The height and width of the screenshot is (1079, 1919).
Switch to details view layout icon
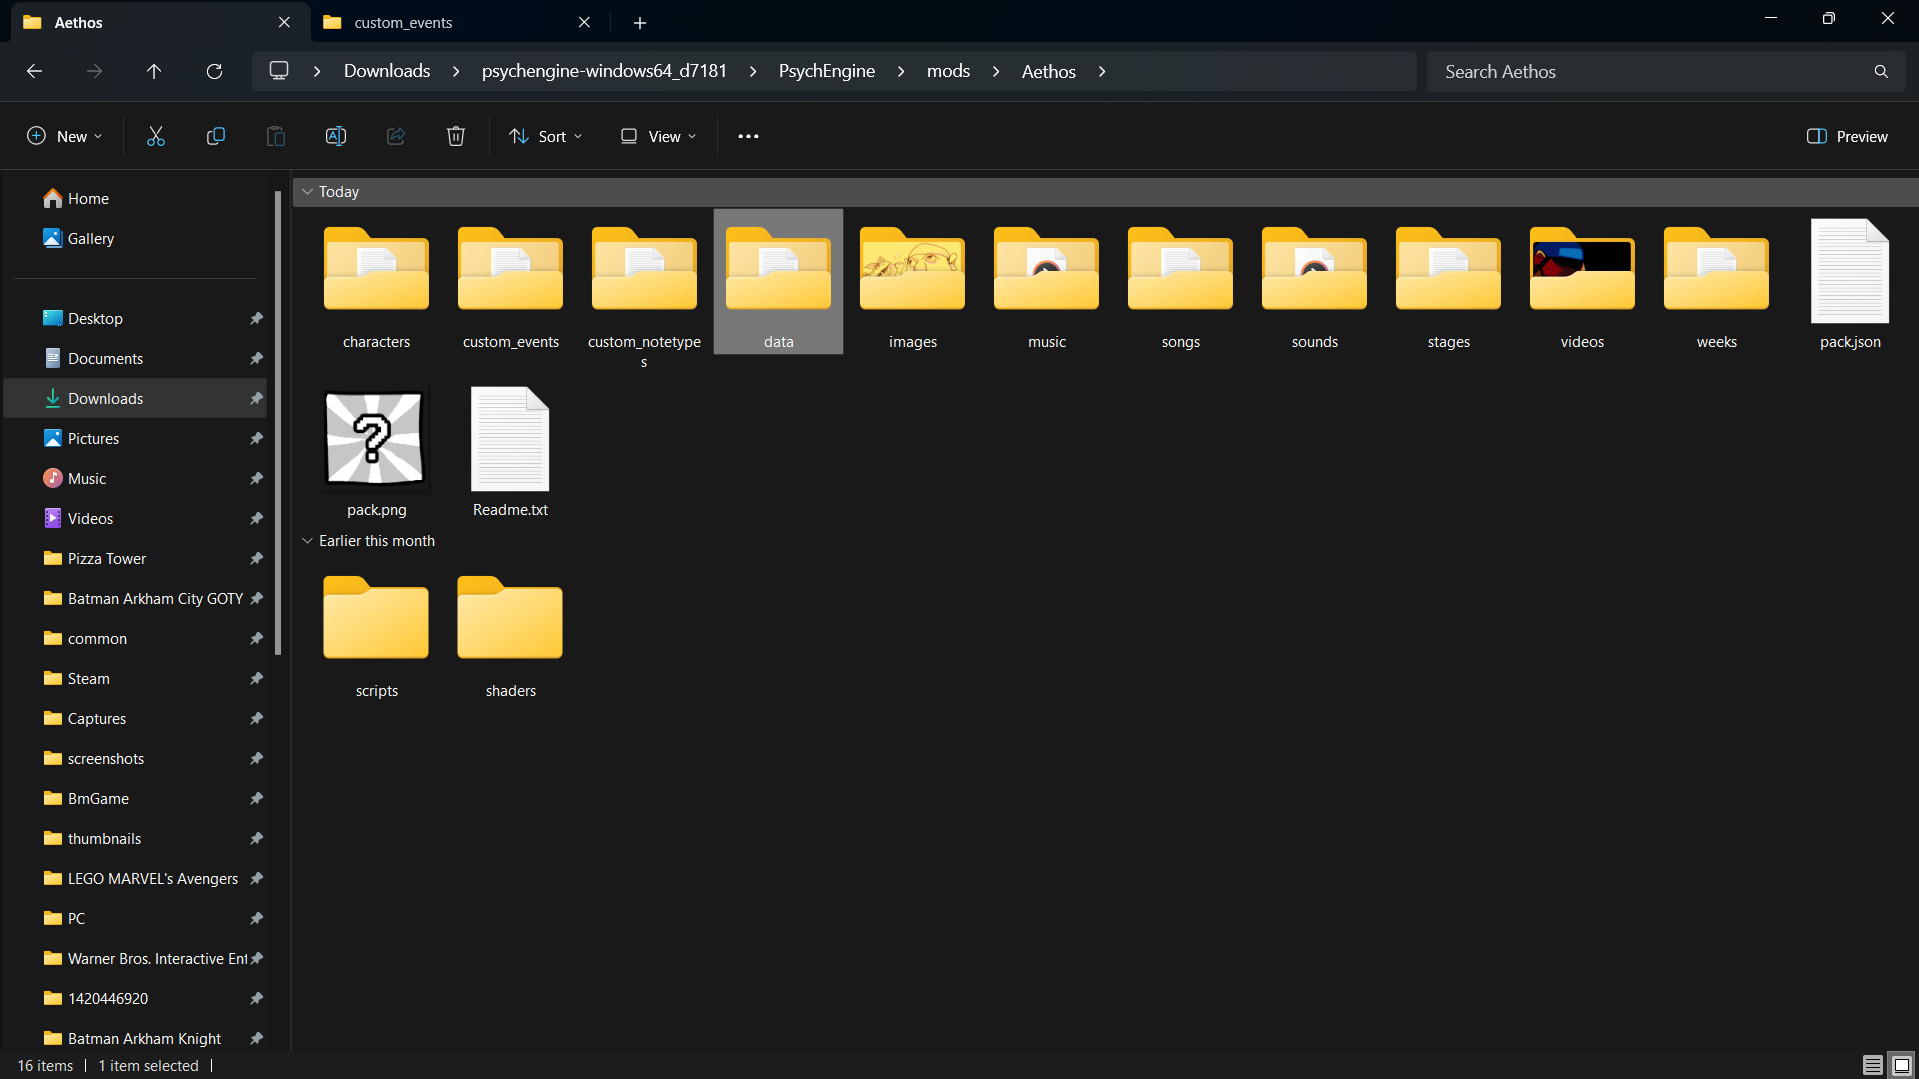point(1873,1065)
